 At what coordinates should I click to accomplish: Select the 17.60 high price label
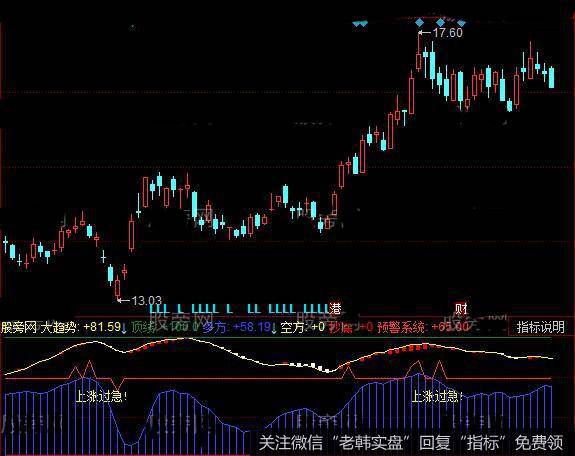pyautogui.click(x=448, y=33)
